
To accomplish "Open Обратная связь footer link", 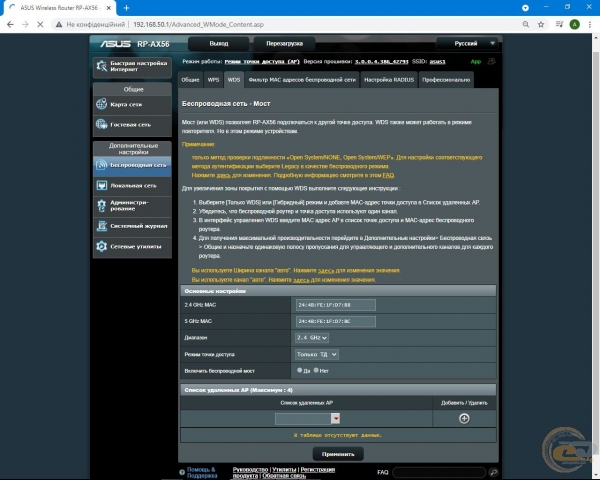I will 284,476.
